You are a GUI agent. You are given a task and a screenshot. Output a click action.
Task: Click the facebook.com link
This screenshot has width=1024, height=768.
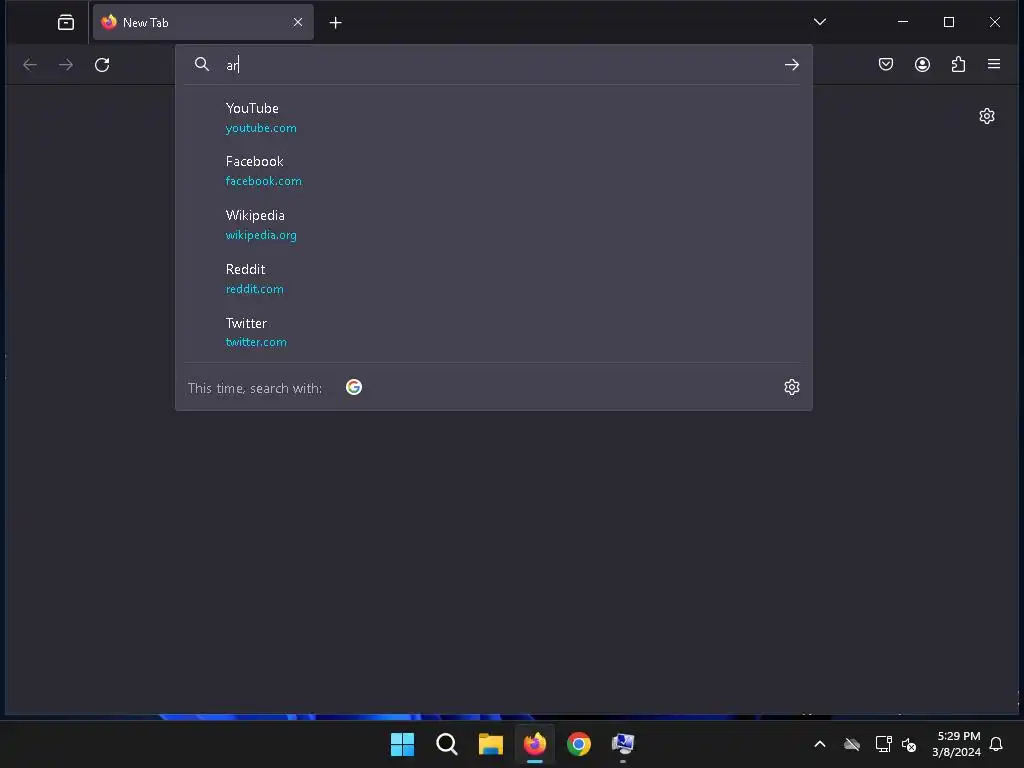point(264,182)
